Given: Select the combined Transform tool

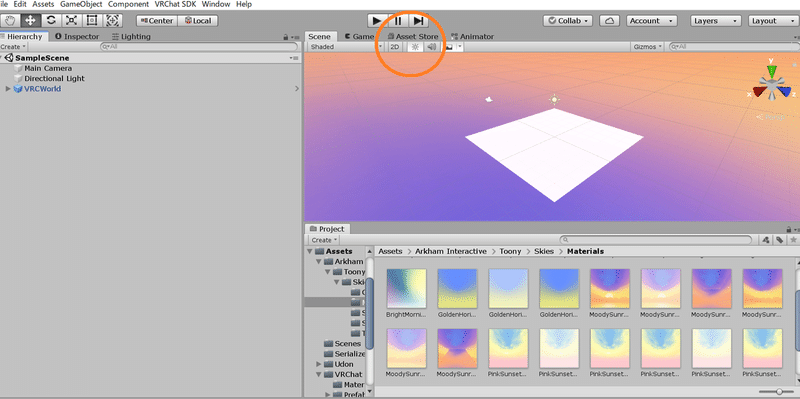Looking at the screenshot, I should click(x=112, y=21).
